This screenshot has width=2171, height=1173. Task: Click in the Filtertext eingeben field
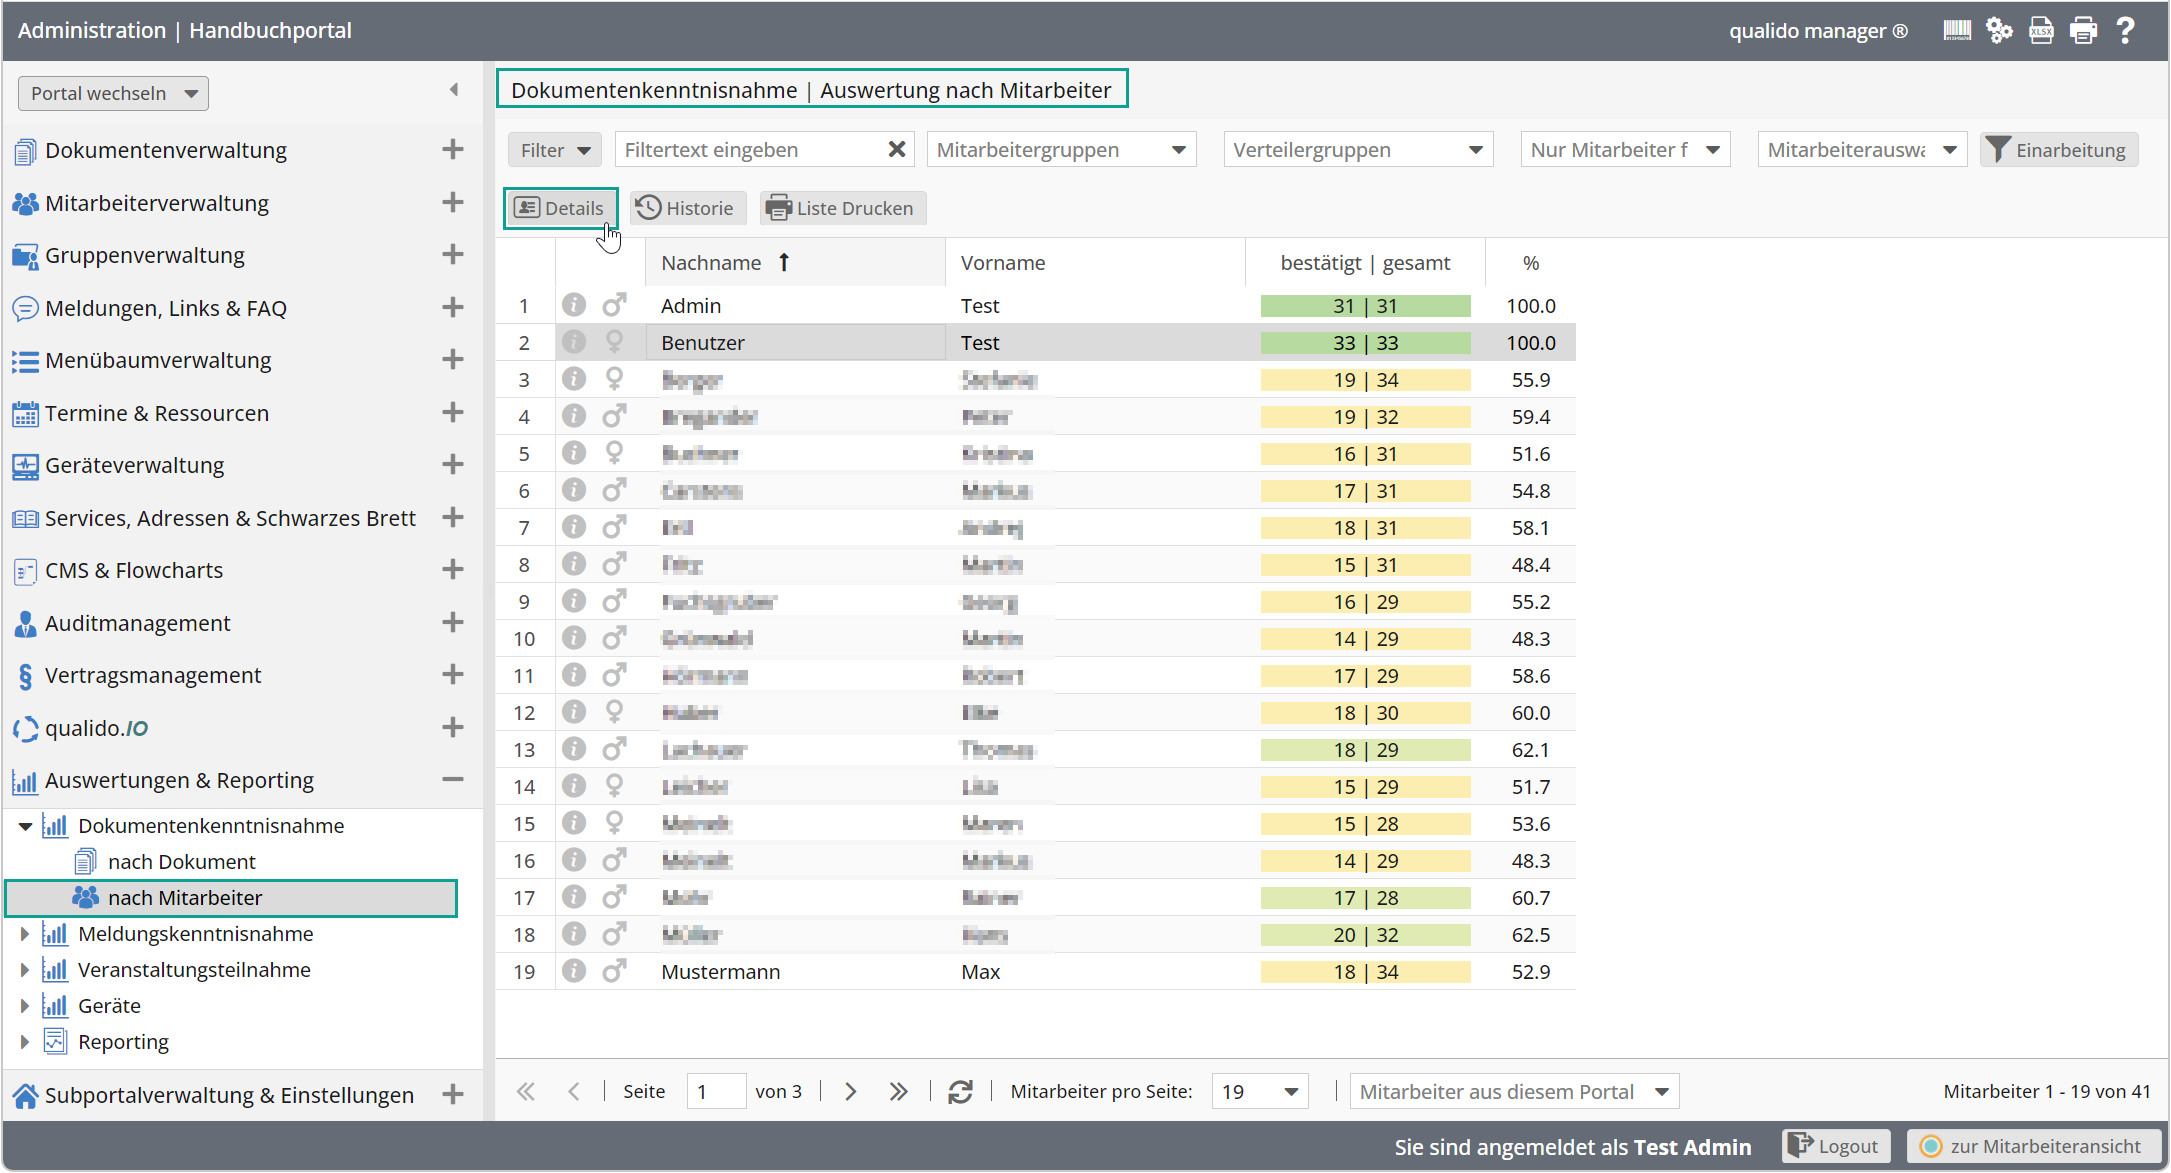(x=750, y=150)
